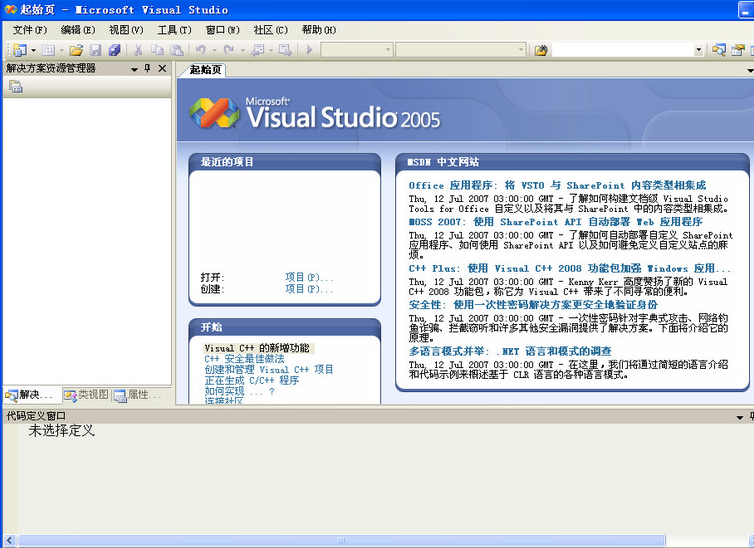This screenshot has width=754, height=548.
Task: Open the 视图(V) menu
Action: point(126,30)
